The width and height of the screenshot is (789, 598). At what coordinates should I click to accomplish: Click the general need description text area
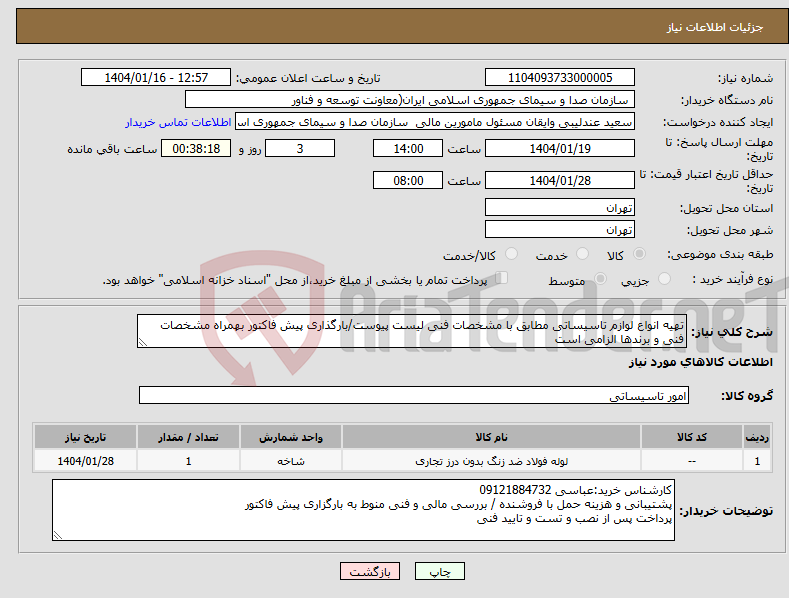[x=412, y=331]
